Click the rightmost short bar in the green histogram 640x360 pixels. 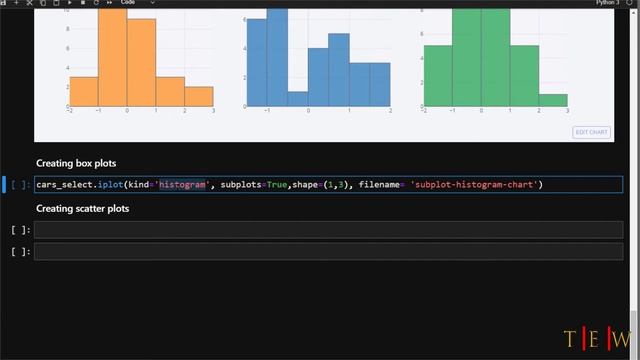pyautogui.click(x=553, y=100)
